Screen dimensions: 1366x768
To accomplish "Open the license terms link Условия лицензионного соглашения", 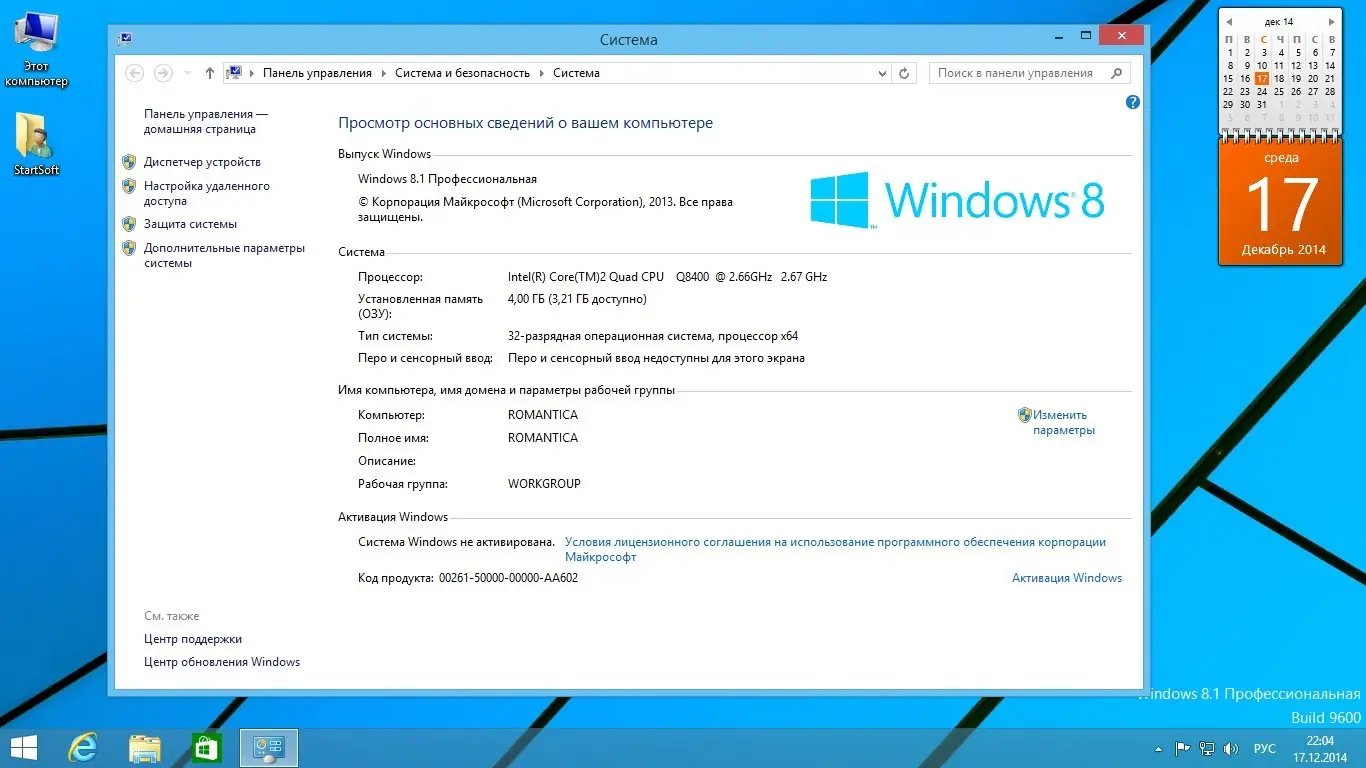I will point(835,549).
